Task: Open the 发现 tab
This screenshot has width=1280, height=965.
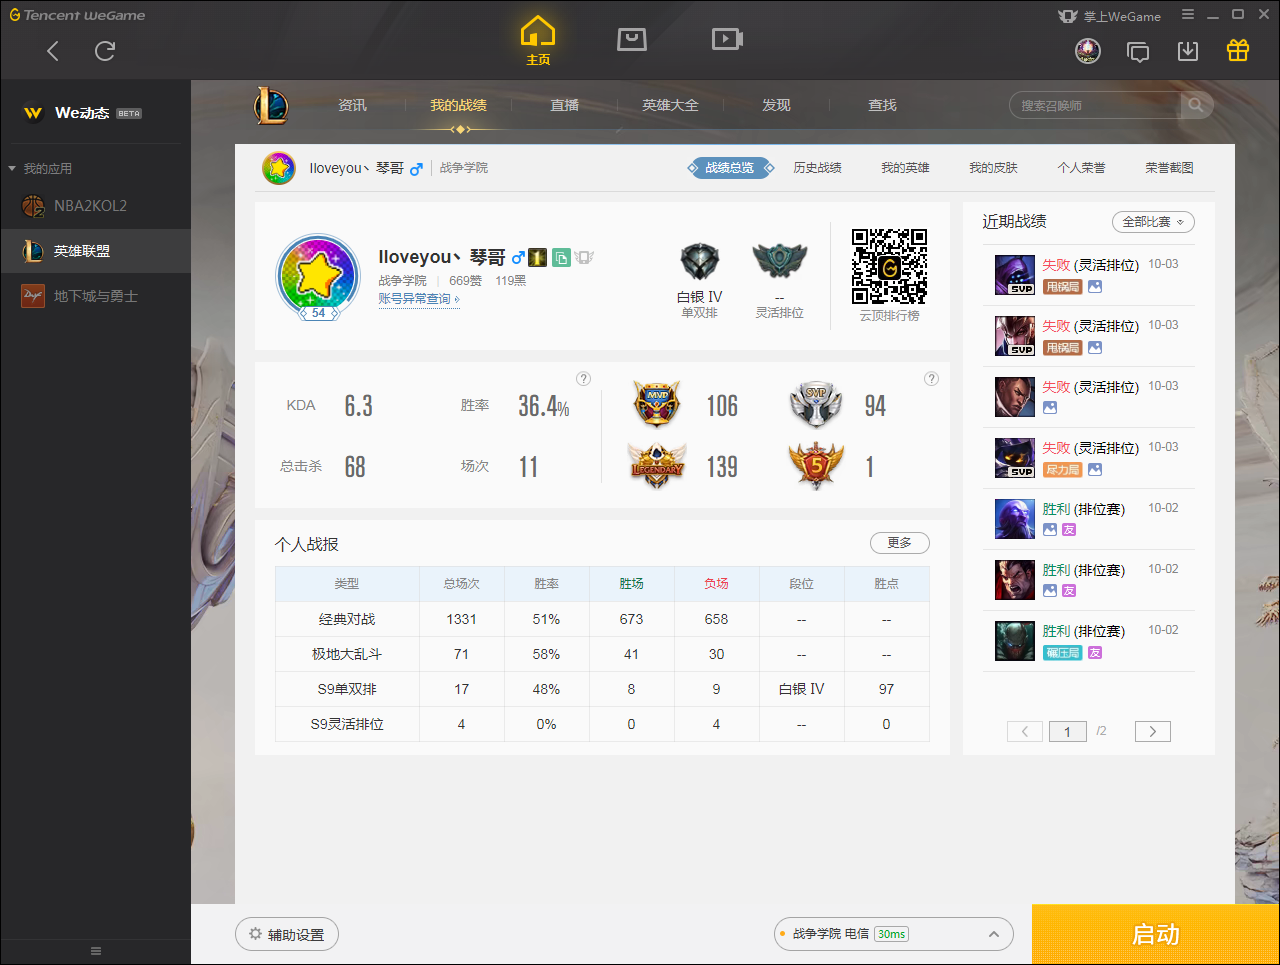Action: [x=776, y=105]
